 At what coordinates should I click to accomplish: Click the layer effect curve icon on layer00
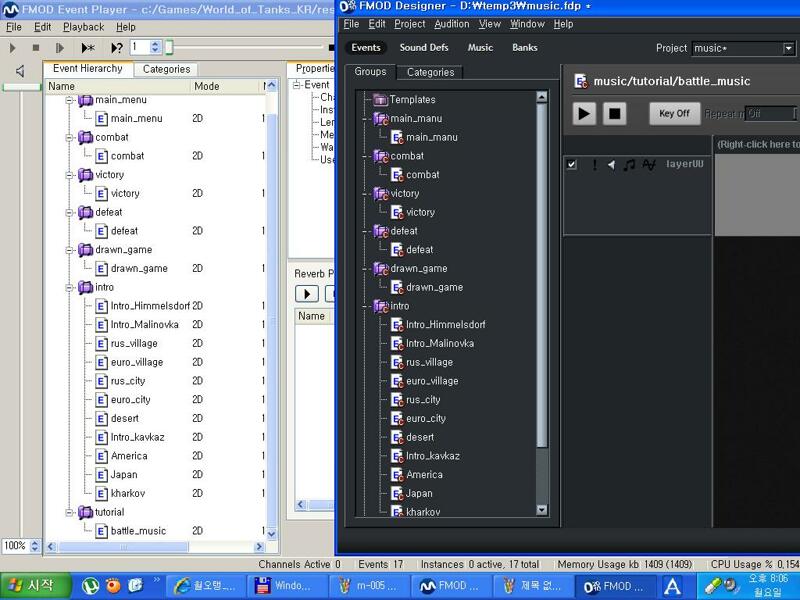tap(649, 164)
